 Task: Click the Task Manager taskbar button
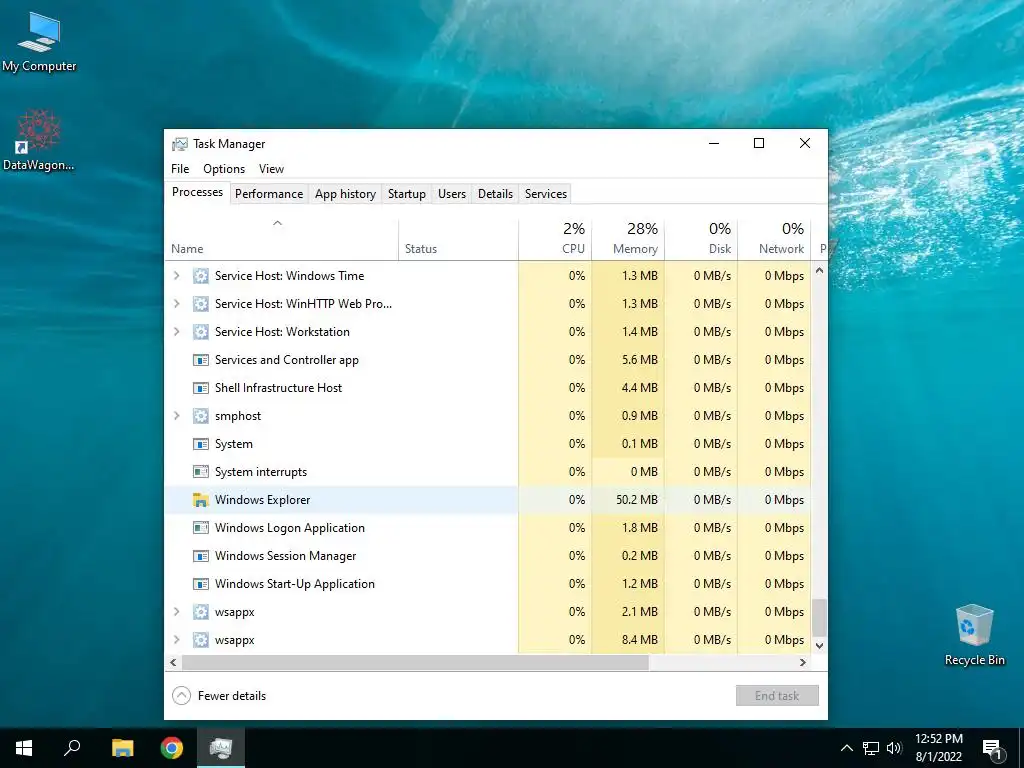point(221,748)
